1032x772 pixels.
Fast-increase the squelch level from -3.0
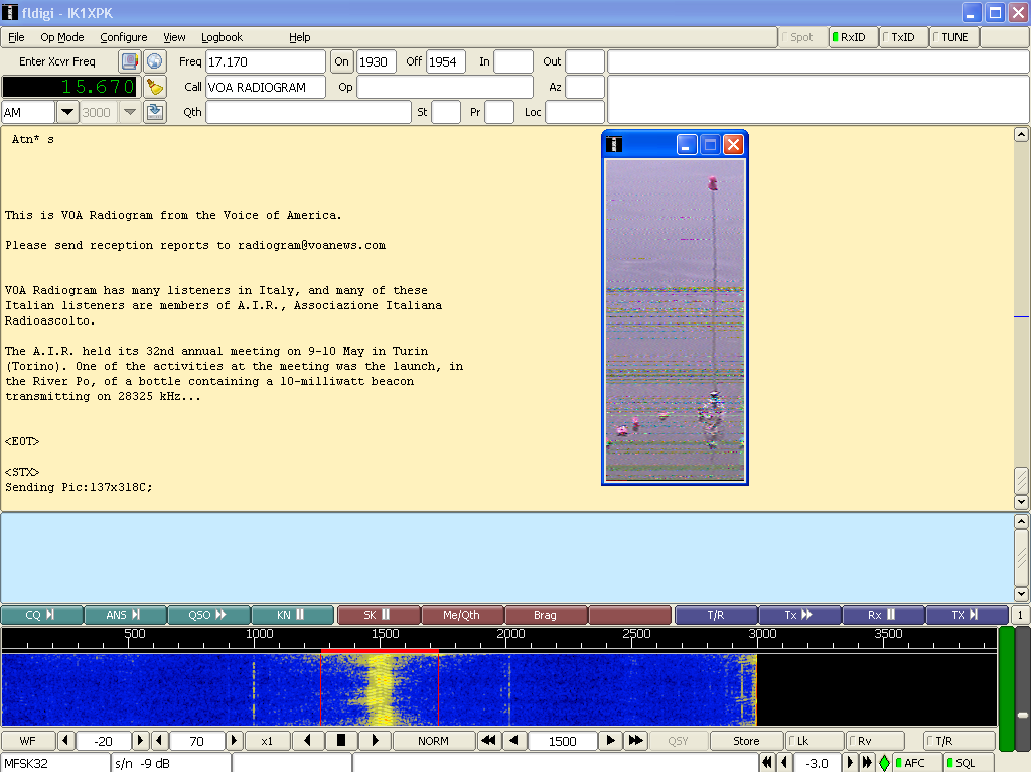pos(867,763)
